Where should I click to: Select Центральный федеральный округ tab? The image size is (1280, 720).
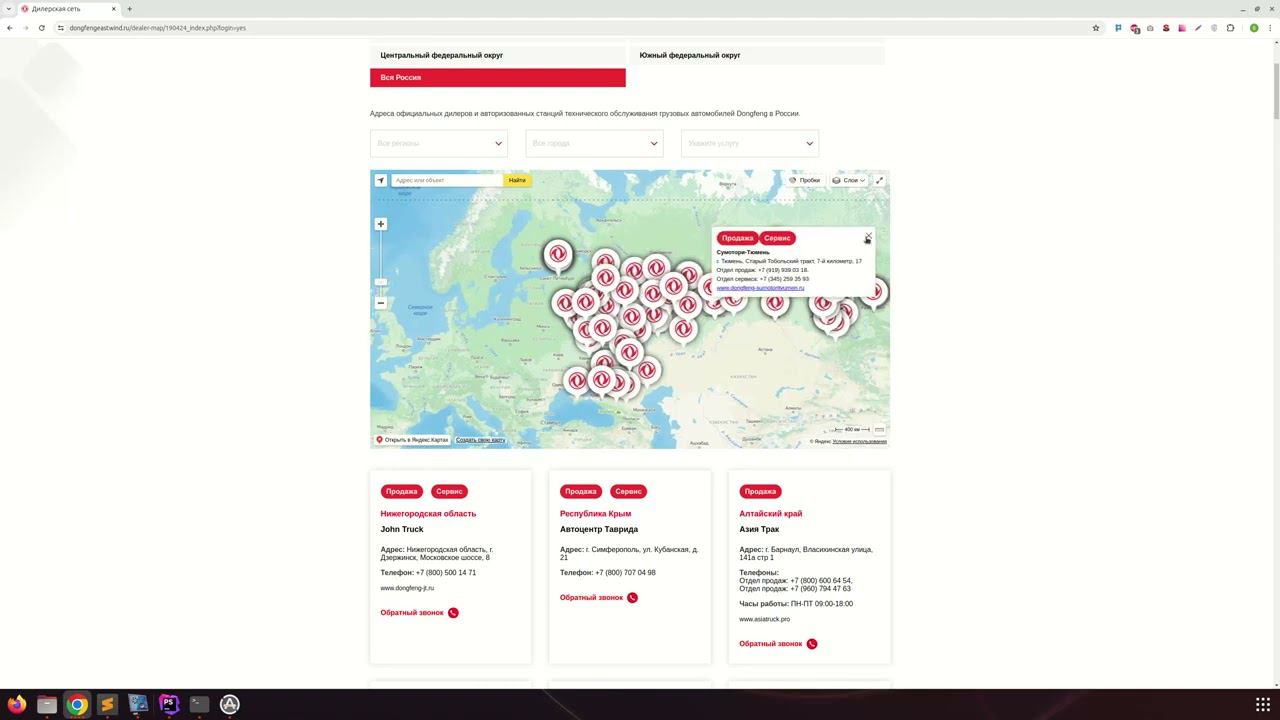tap(498, 56)
